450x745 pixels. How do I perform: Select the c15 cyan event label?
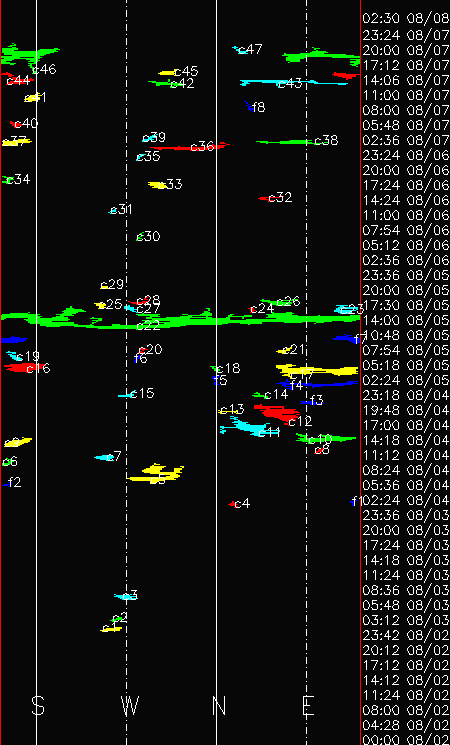(x=143, y=393)
